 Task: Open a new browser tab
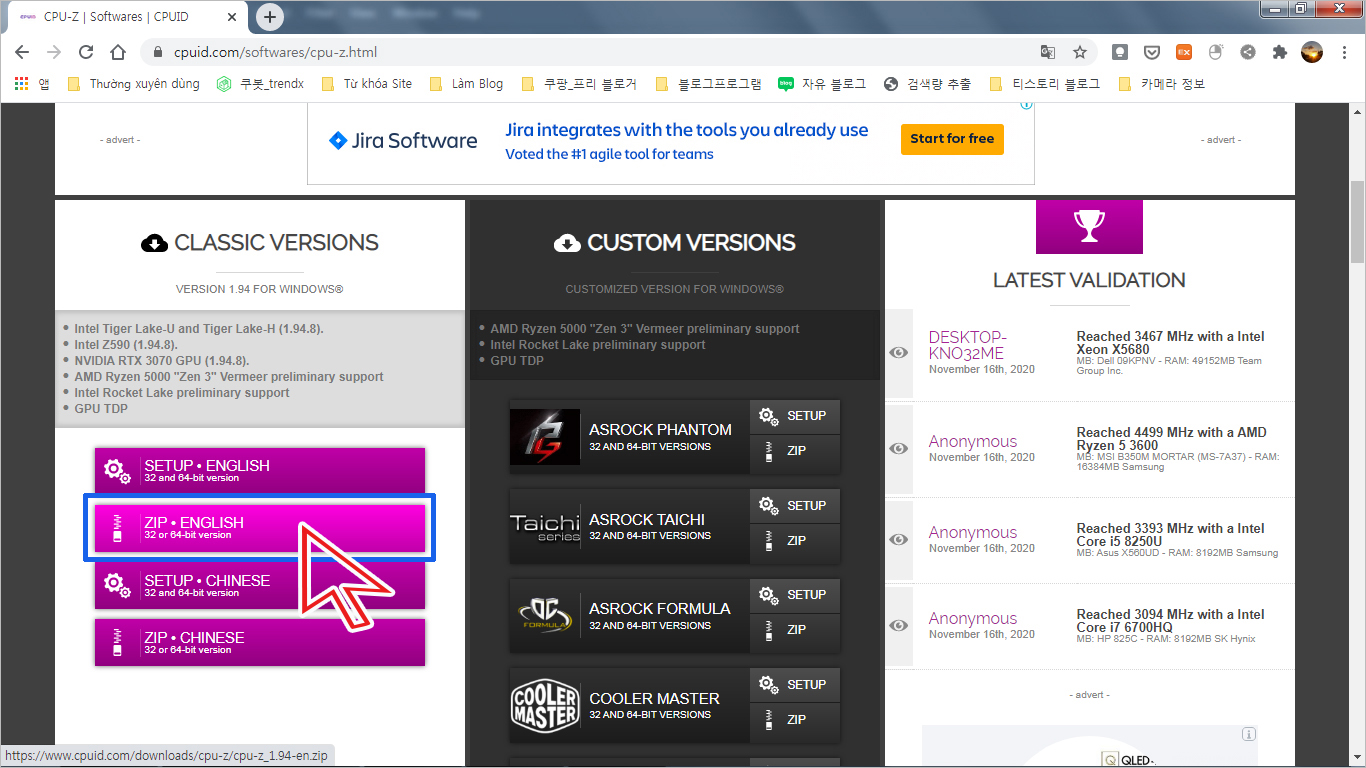tap(270, 17)
